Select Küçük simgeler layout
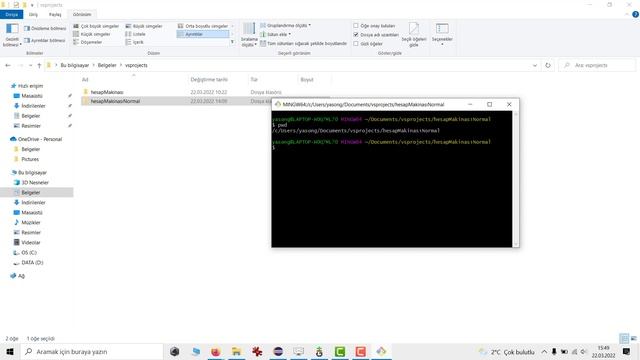 [x=92, y=34]
